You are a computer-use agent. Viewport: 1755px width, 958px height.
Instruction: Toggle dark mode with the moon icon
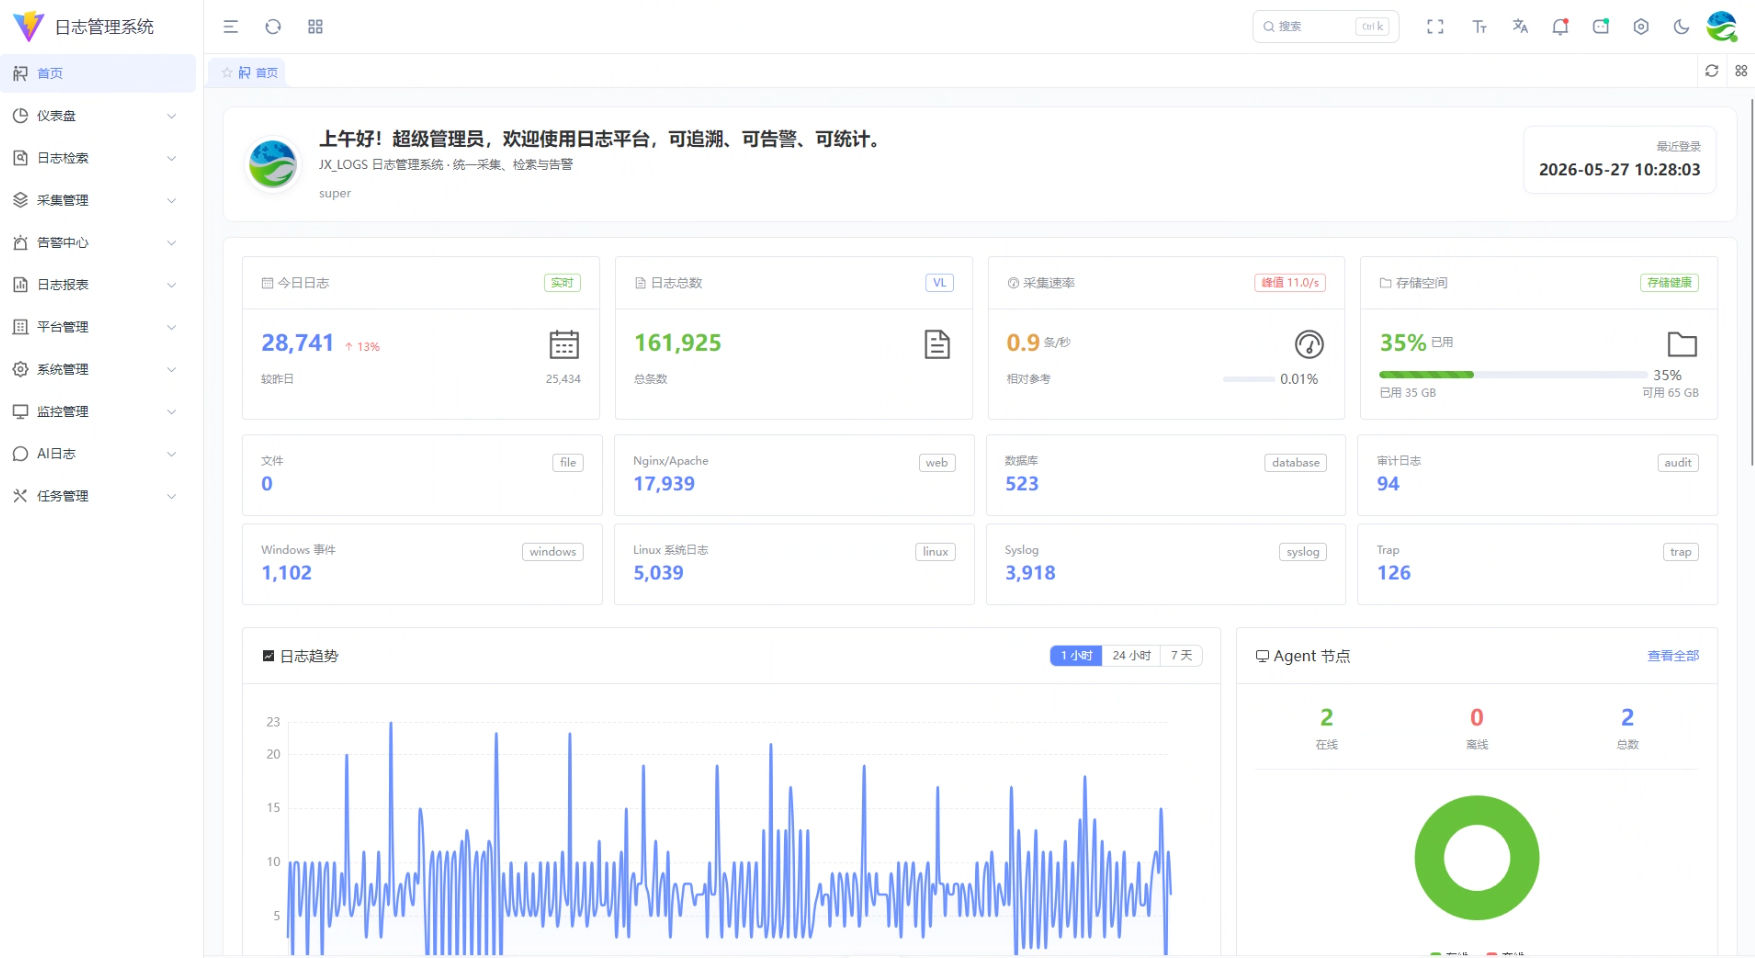[x=1681, y=27]
